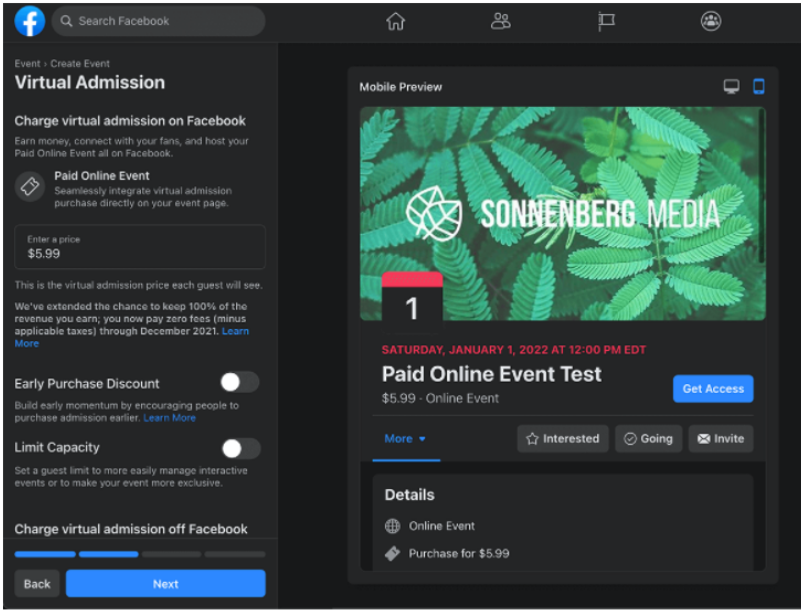Click the star icon on Interested
This screenshot has width=801, height=610.
(532, 439)
